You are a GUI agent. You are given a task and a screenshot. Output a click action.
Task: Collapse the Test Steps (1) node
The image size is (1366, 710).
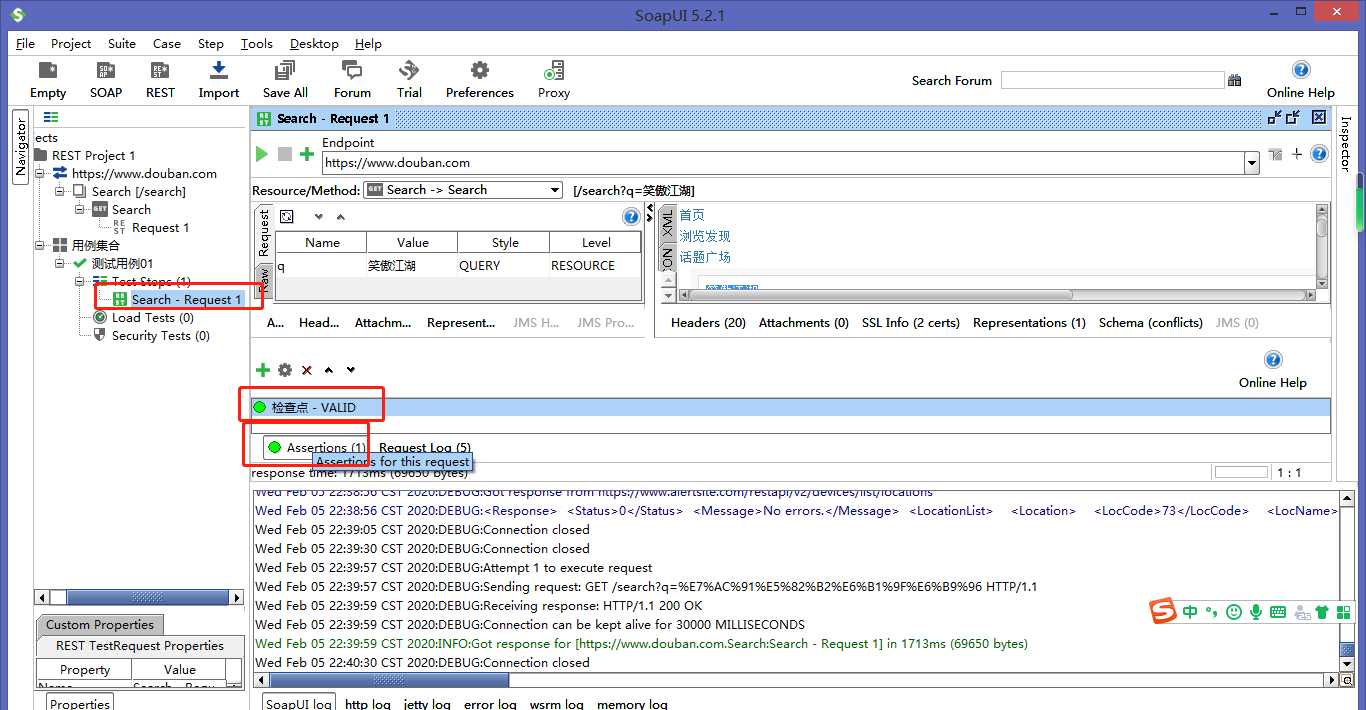[x=80, y=281]
